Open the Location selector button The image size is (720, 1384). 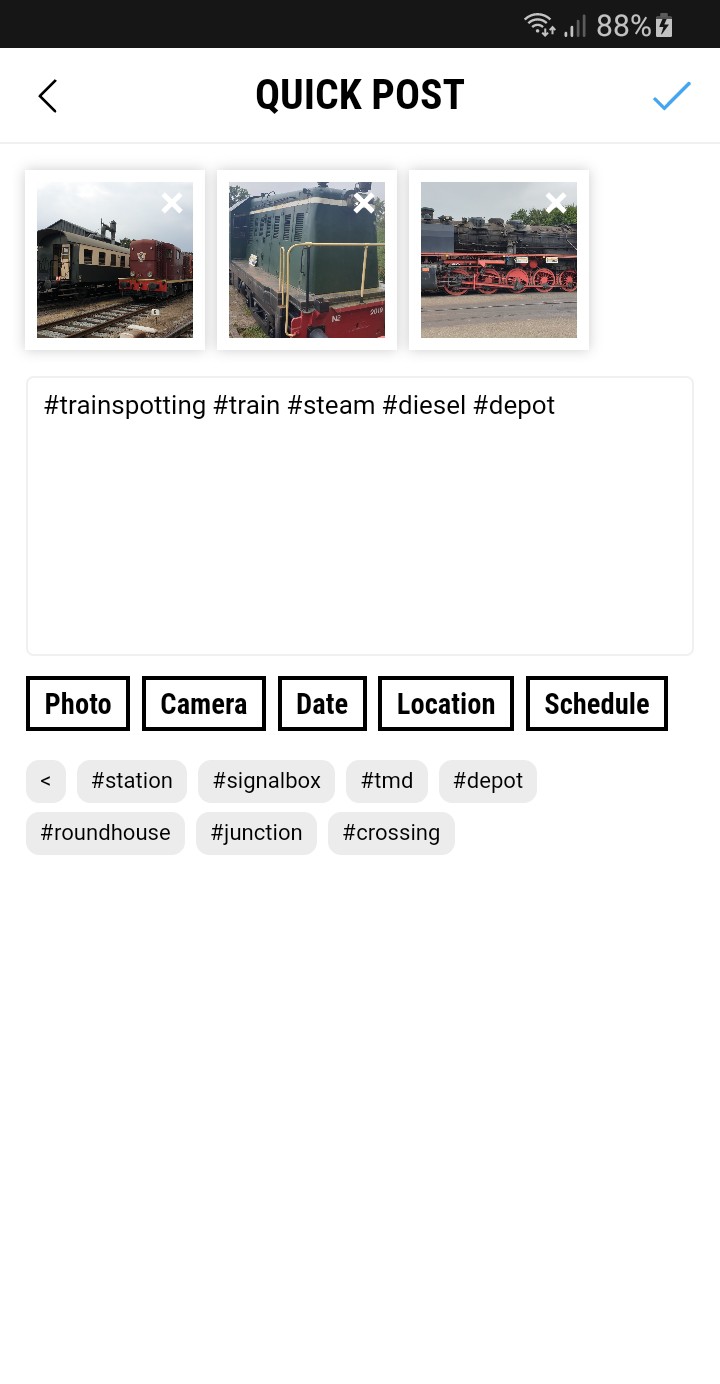pos(445,704)
